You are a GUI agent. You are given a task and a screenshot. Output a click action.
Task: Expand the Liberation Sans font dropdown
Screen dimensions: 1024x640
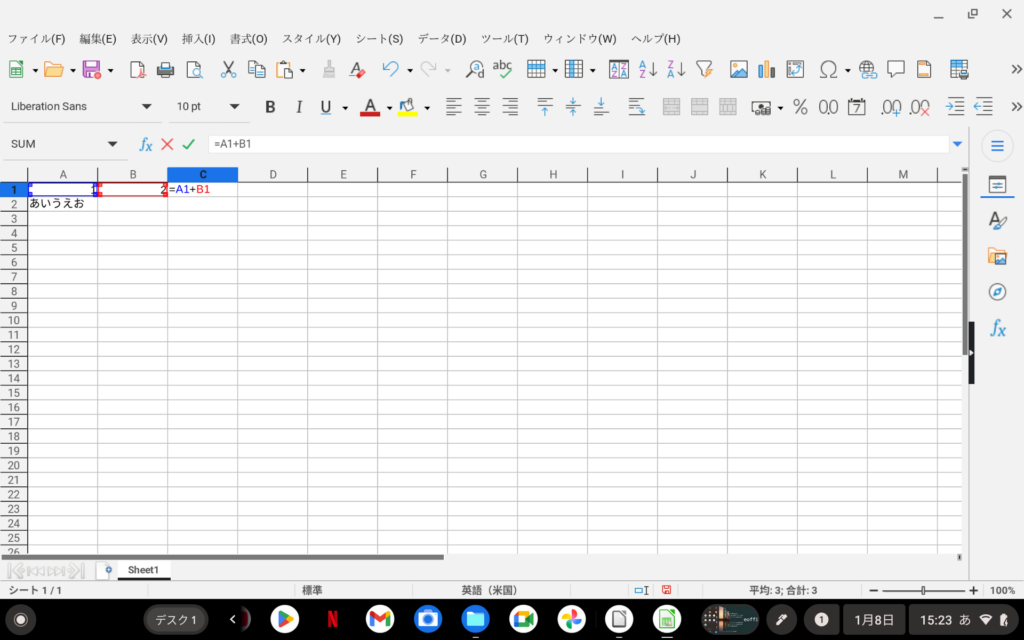point(146,107)
